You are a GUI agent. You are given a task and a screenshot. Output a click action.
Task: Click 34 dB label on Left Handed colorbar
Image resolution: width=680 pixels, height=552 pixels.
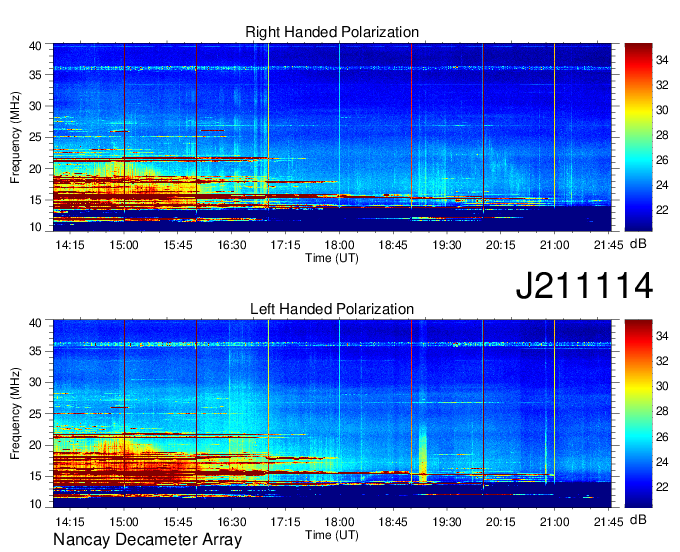tap(662, 336)
